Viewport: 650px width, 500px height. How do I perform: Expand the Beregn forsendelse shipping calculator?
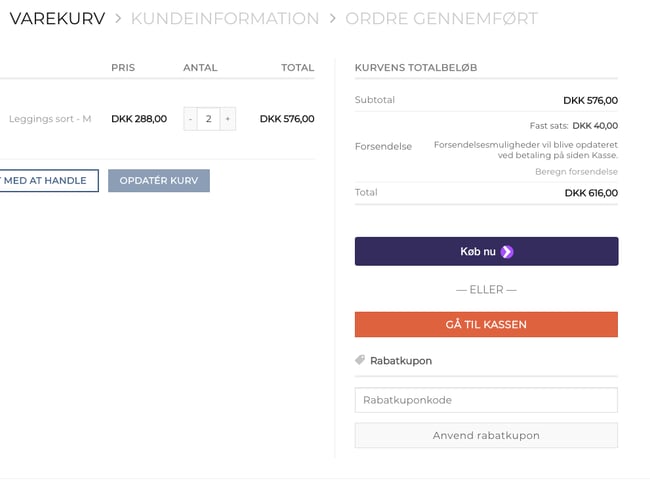coord(576,172)
